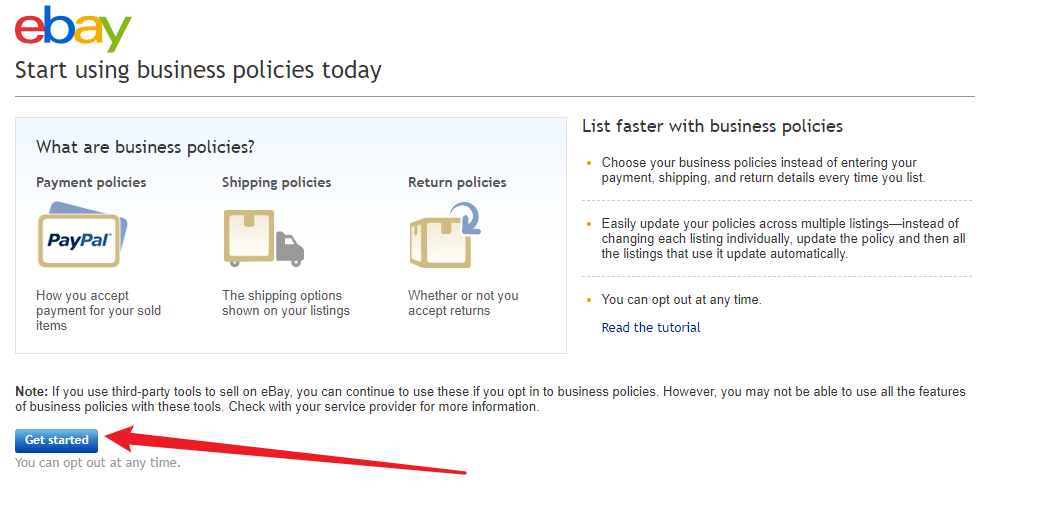
Task: Click the Note paragraph about third-party tools
Action: click(491, 399)
